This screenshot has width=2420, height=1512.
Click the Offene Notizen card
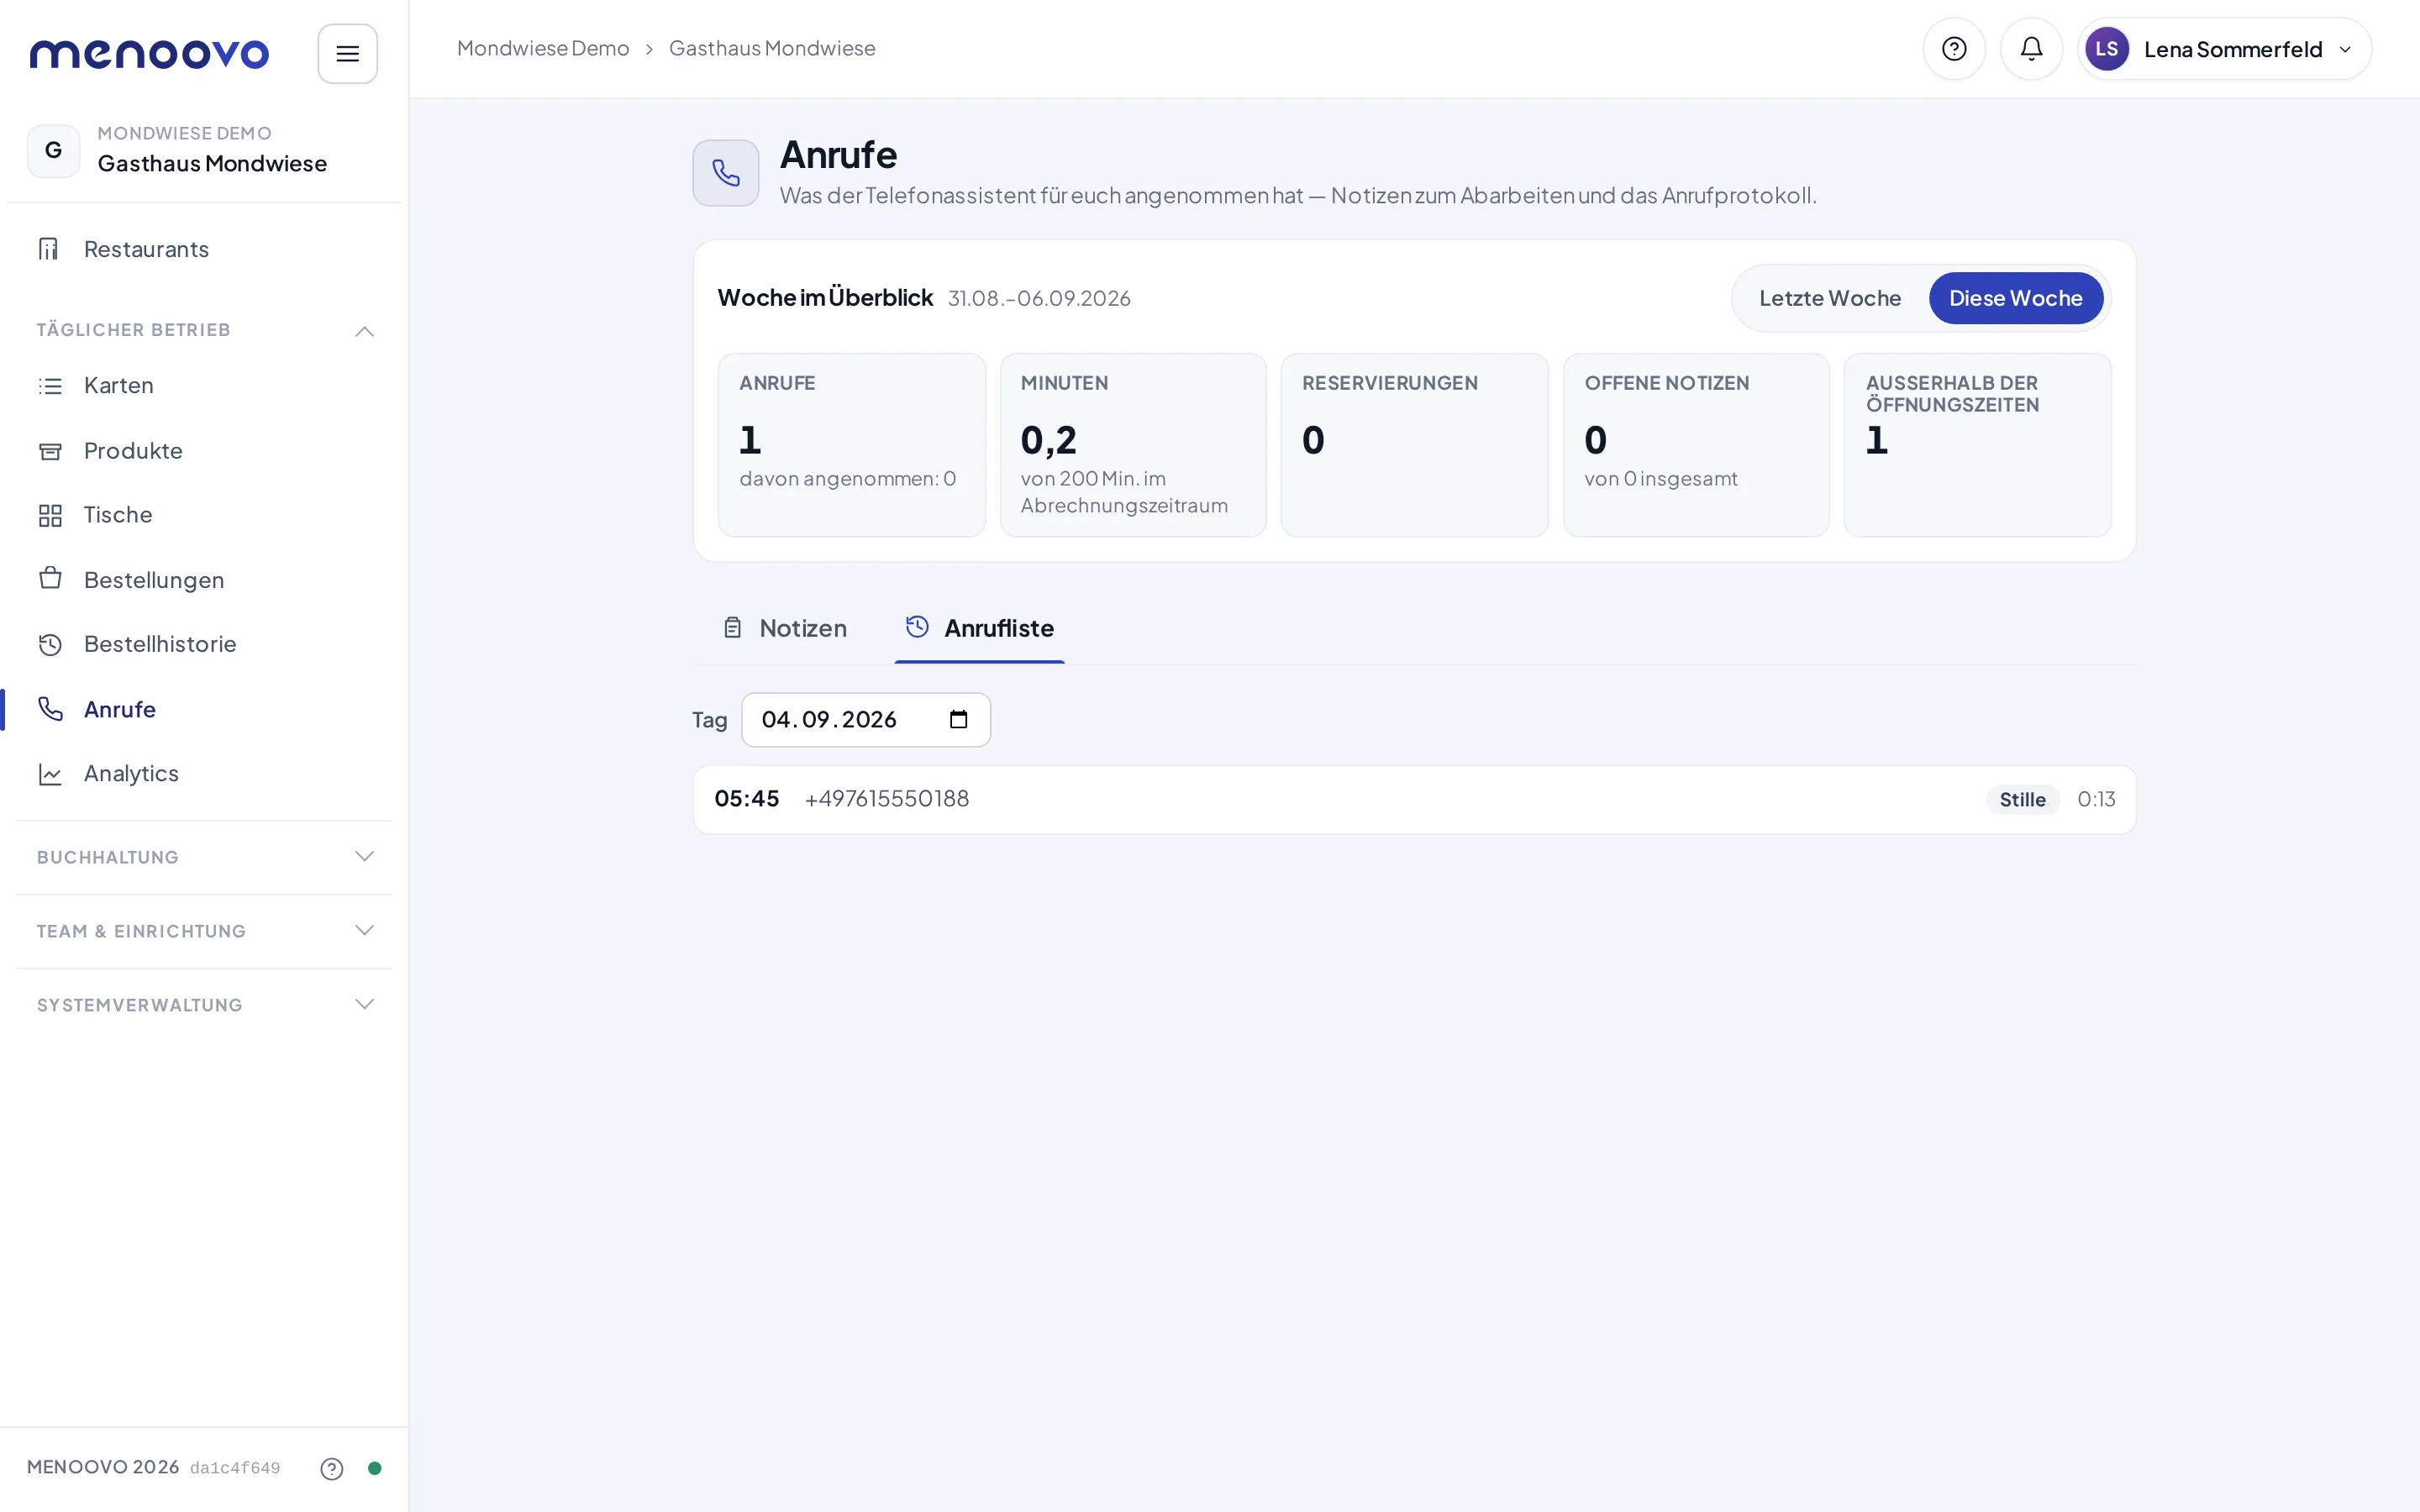click(1696, 445)
